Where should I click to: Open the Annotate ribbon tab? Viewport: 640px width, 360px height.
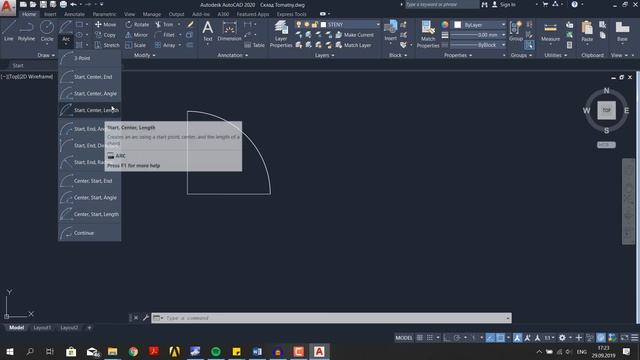[74, 14]
